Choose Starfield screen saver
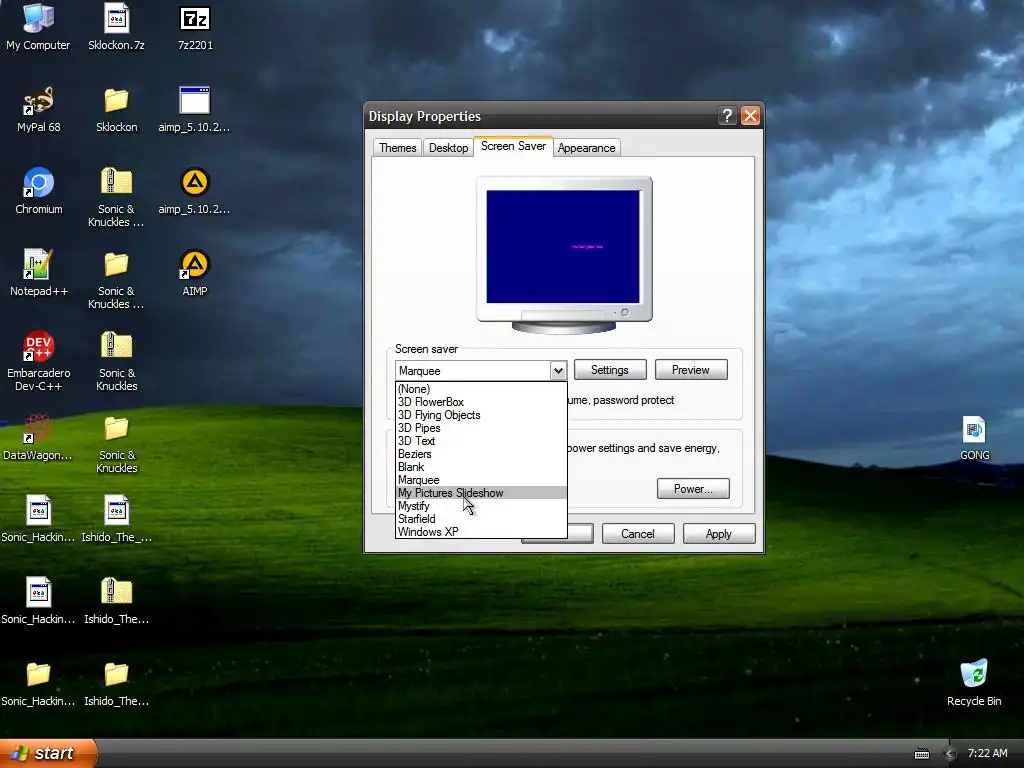This screenshot has width=1024, height=768. [481, 519]
